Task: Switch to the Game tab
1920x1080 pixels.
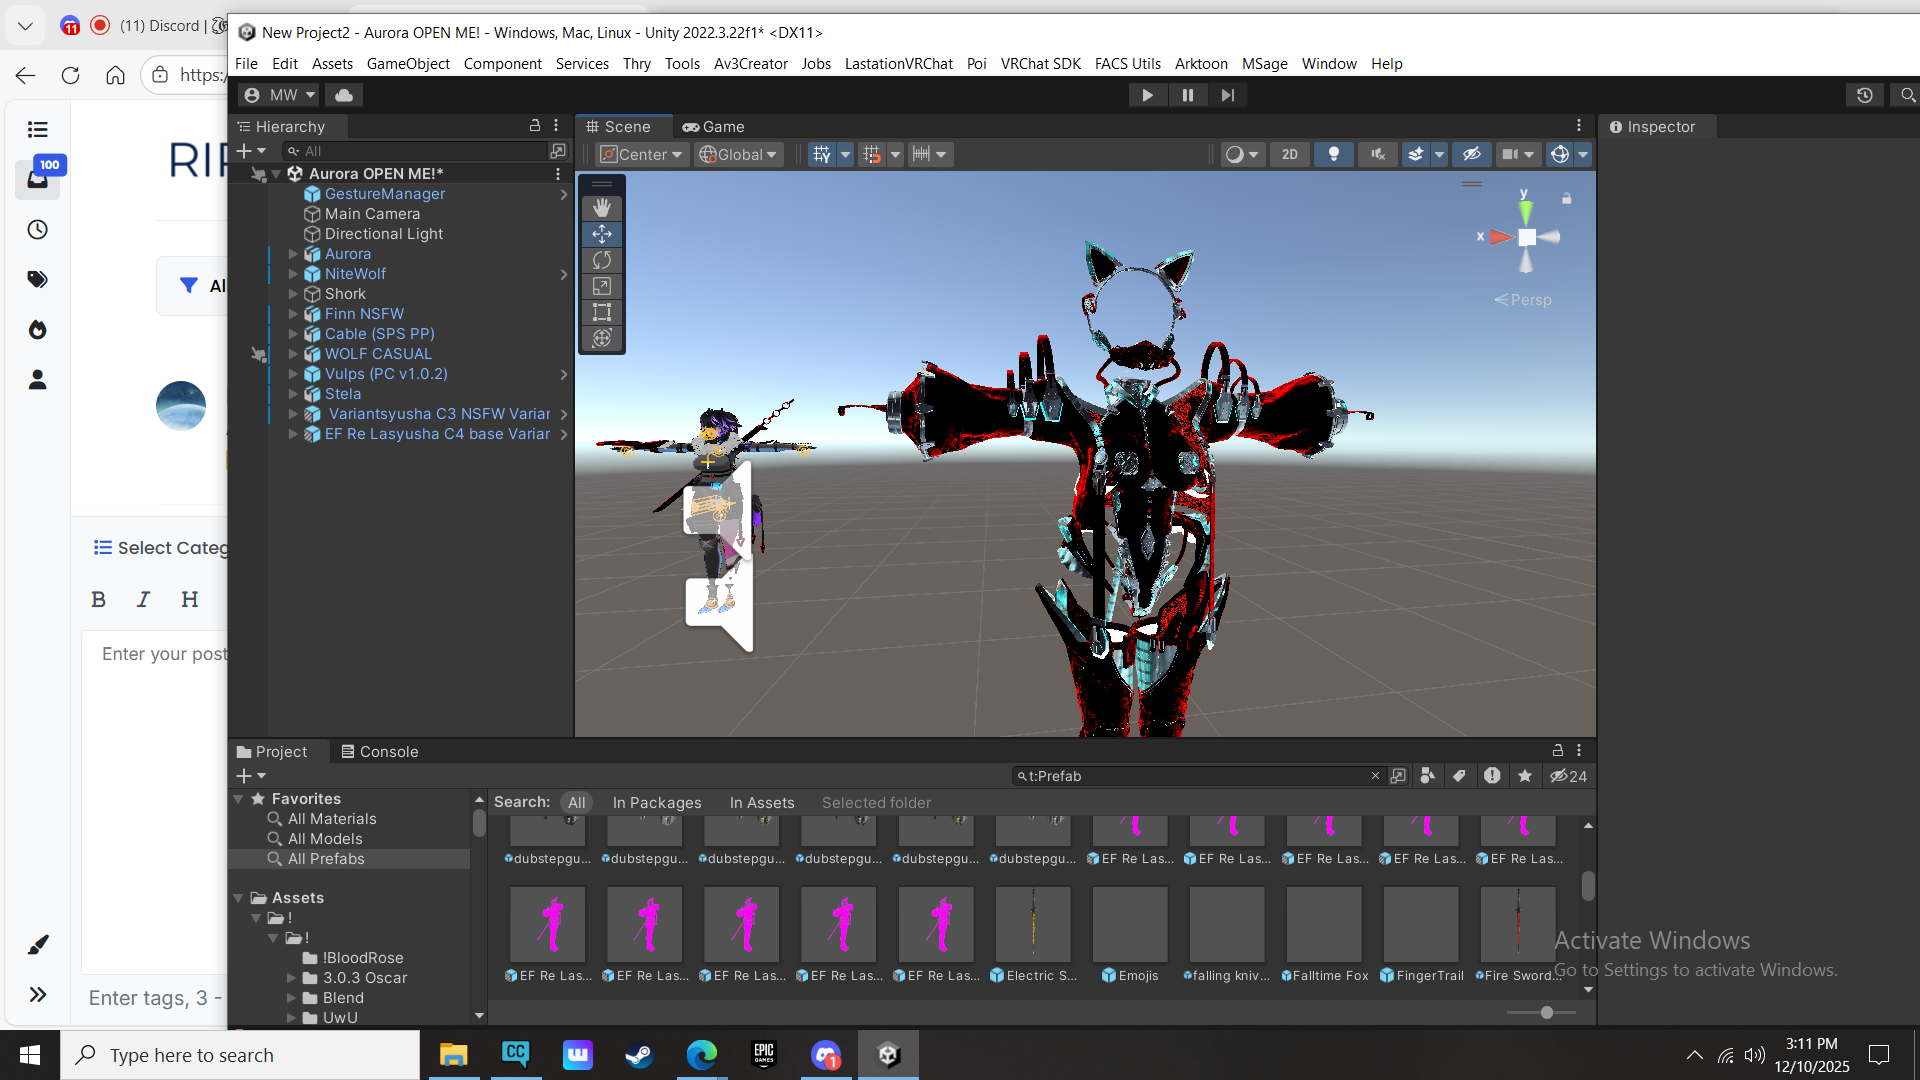Action: [x=713, y=127]
